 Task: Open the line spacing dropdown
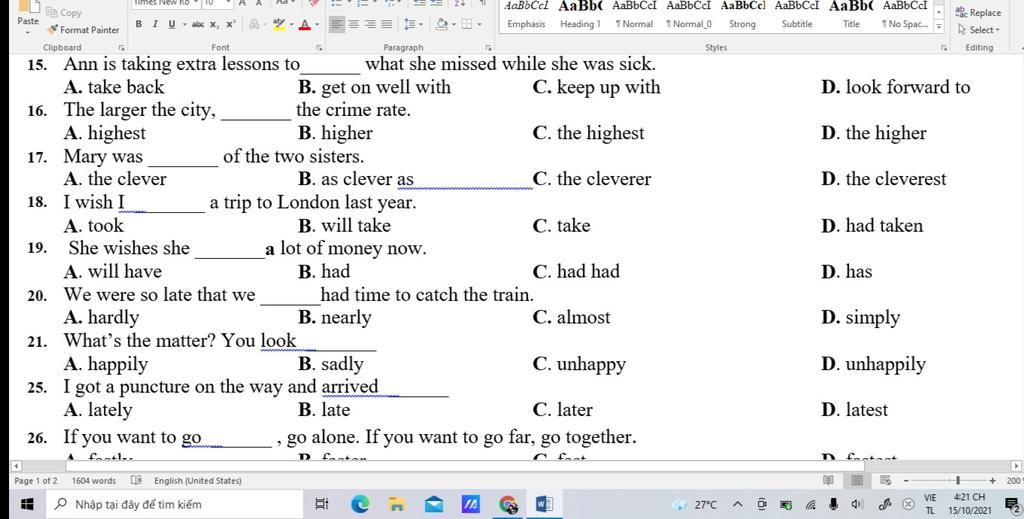pos(413,24)
